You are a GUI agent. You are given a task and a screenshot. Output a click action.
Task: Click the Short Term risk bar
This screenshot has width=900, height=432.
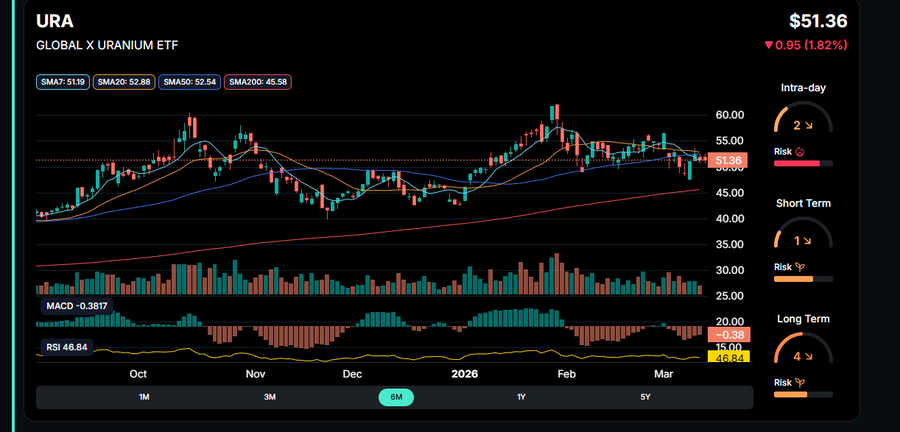[803, 279]
